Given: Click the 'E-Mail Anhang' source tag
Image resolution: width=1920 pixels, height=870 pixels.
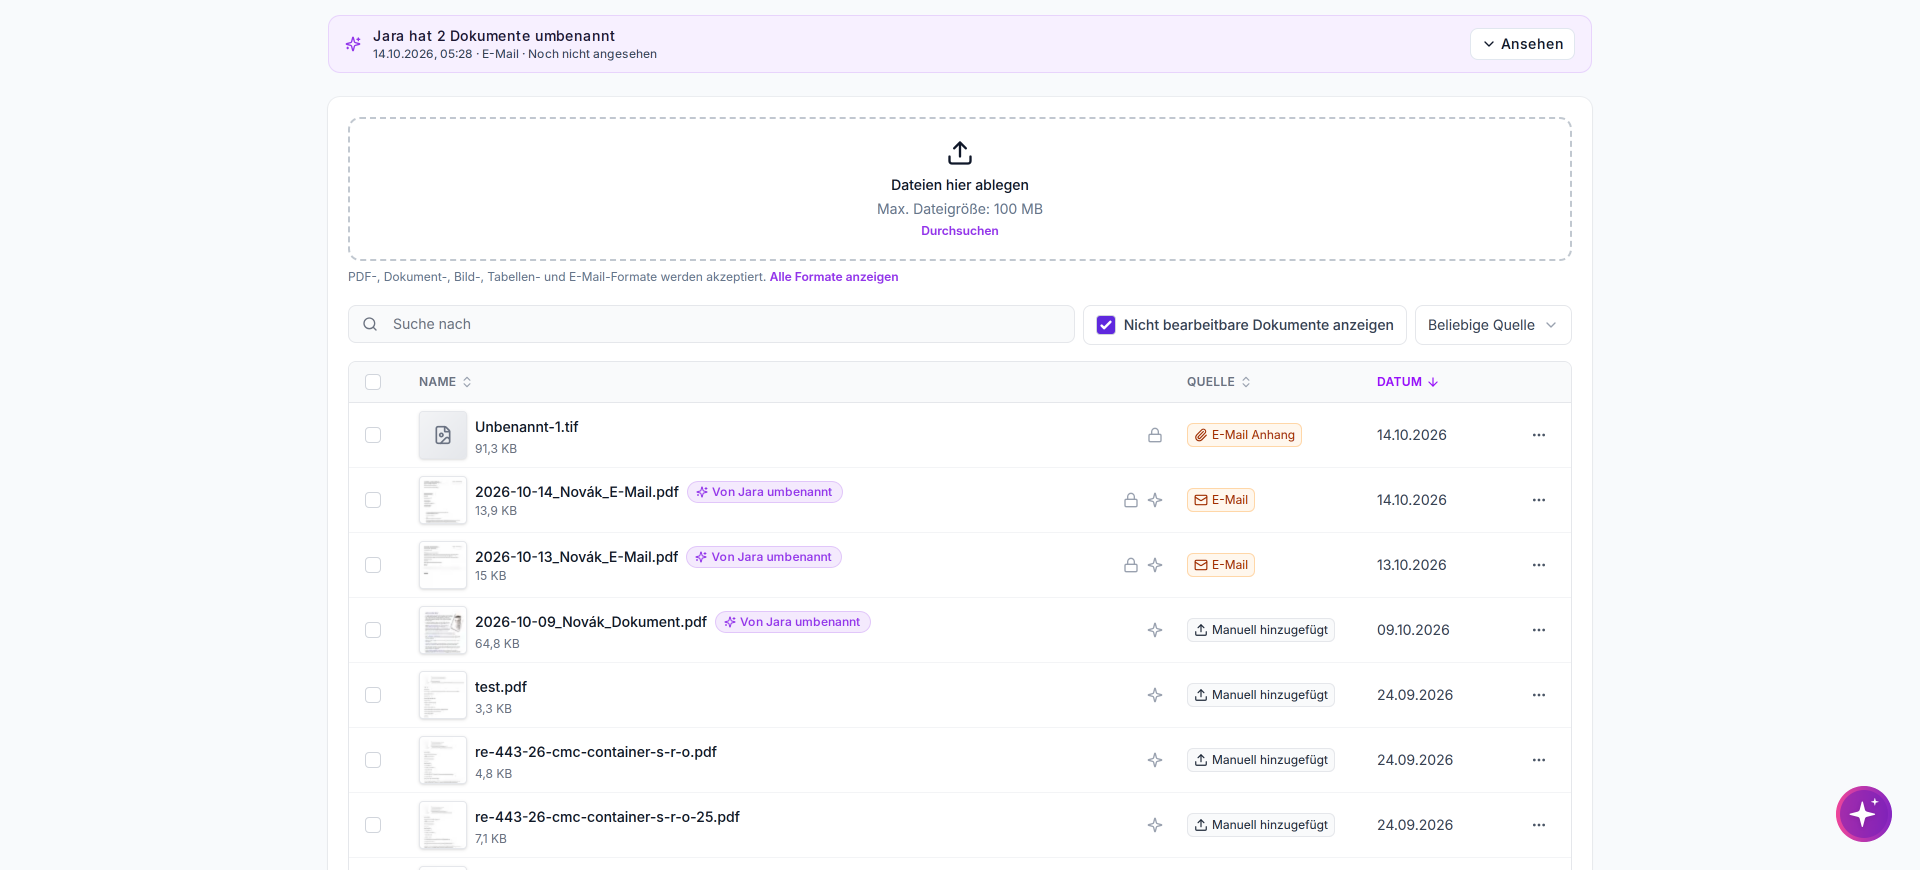Looking at the screenshot, I should pyautogui.click(x=1244, y=435).
